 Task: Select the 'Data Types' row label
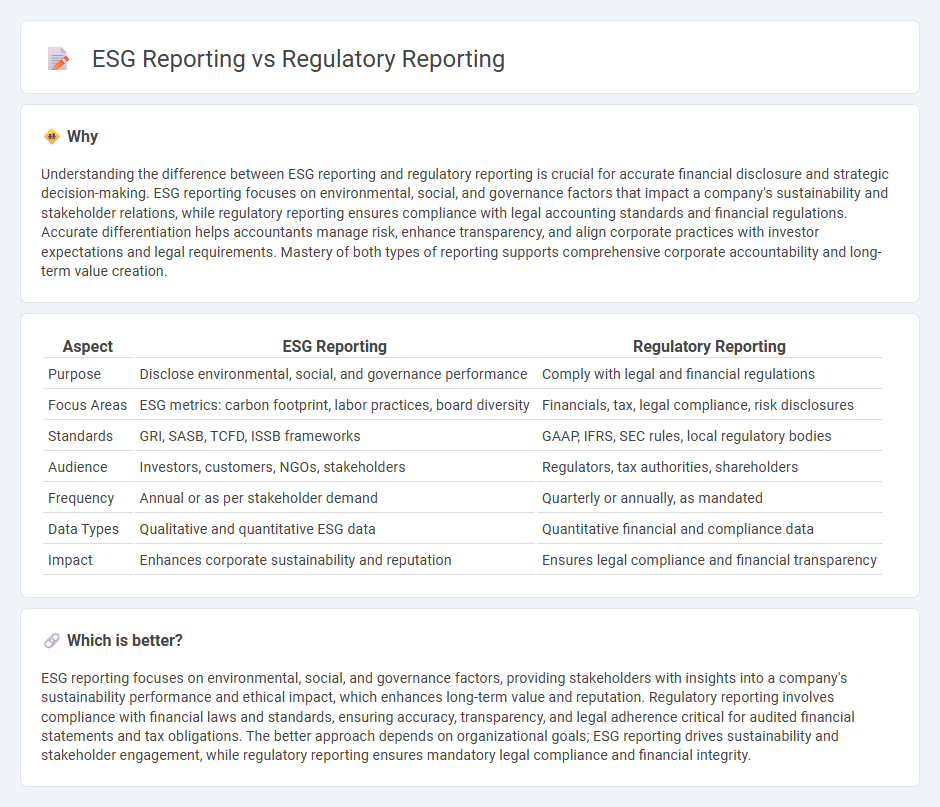(x=83, y=529)
